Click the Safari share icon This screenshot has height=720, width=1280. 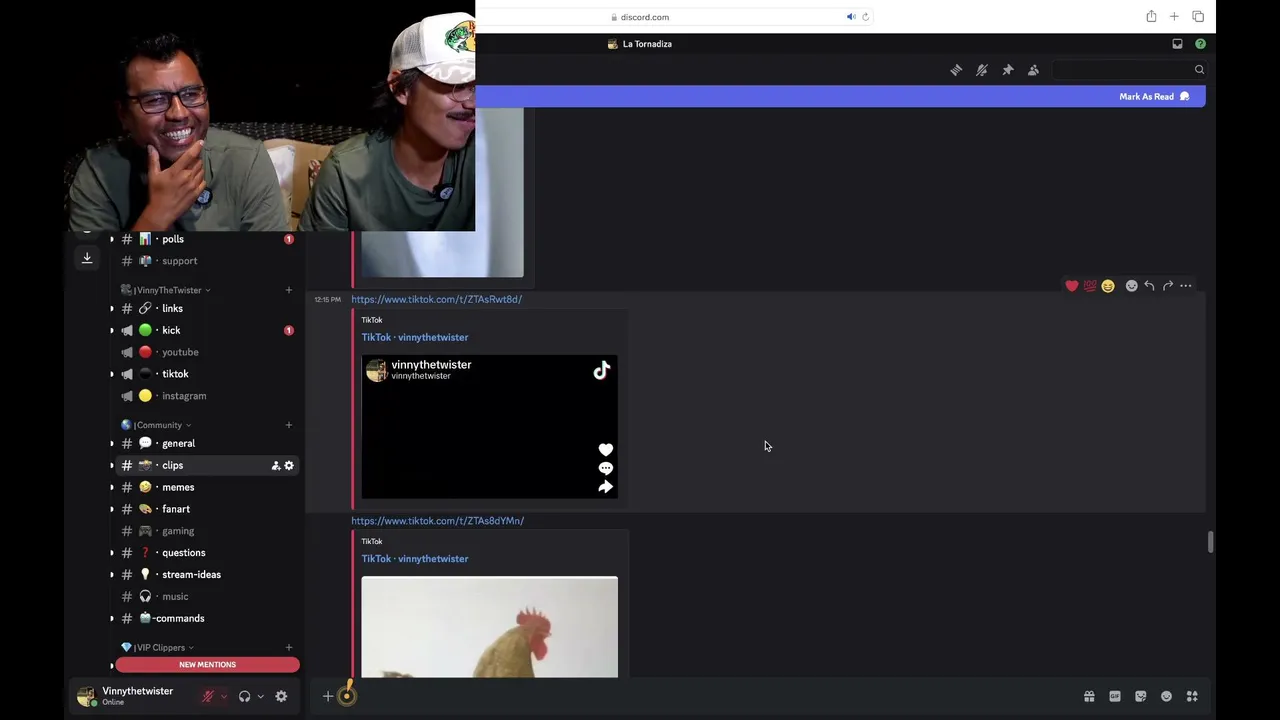(1151, 16)
